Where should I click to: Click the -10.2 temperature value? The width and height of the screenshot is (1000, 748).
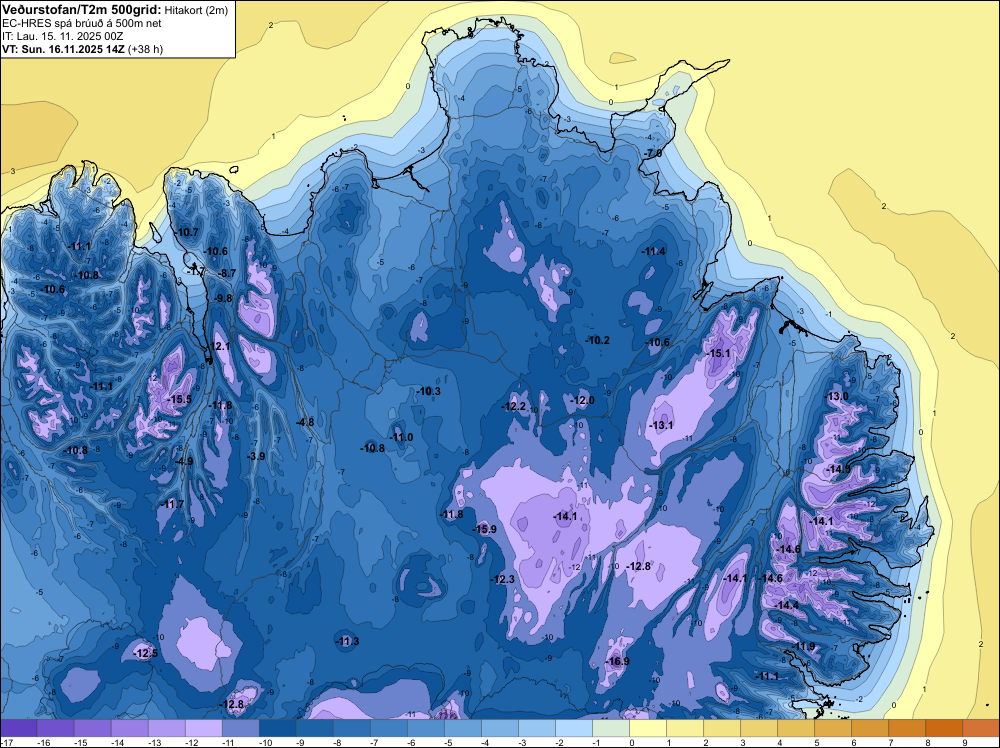[x=598, y=340]
